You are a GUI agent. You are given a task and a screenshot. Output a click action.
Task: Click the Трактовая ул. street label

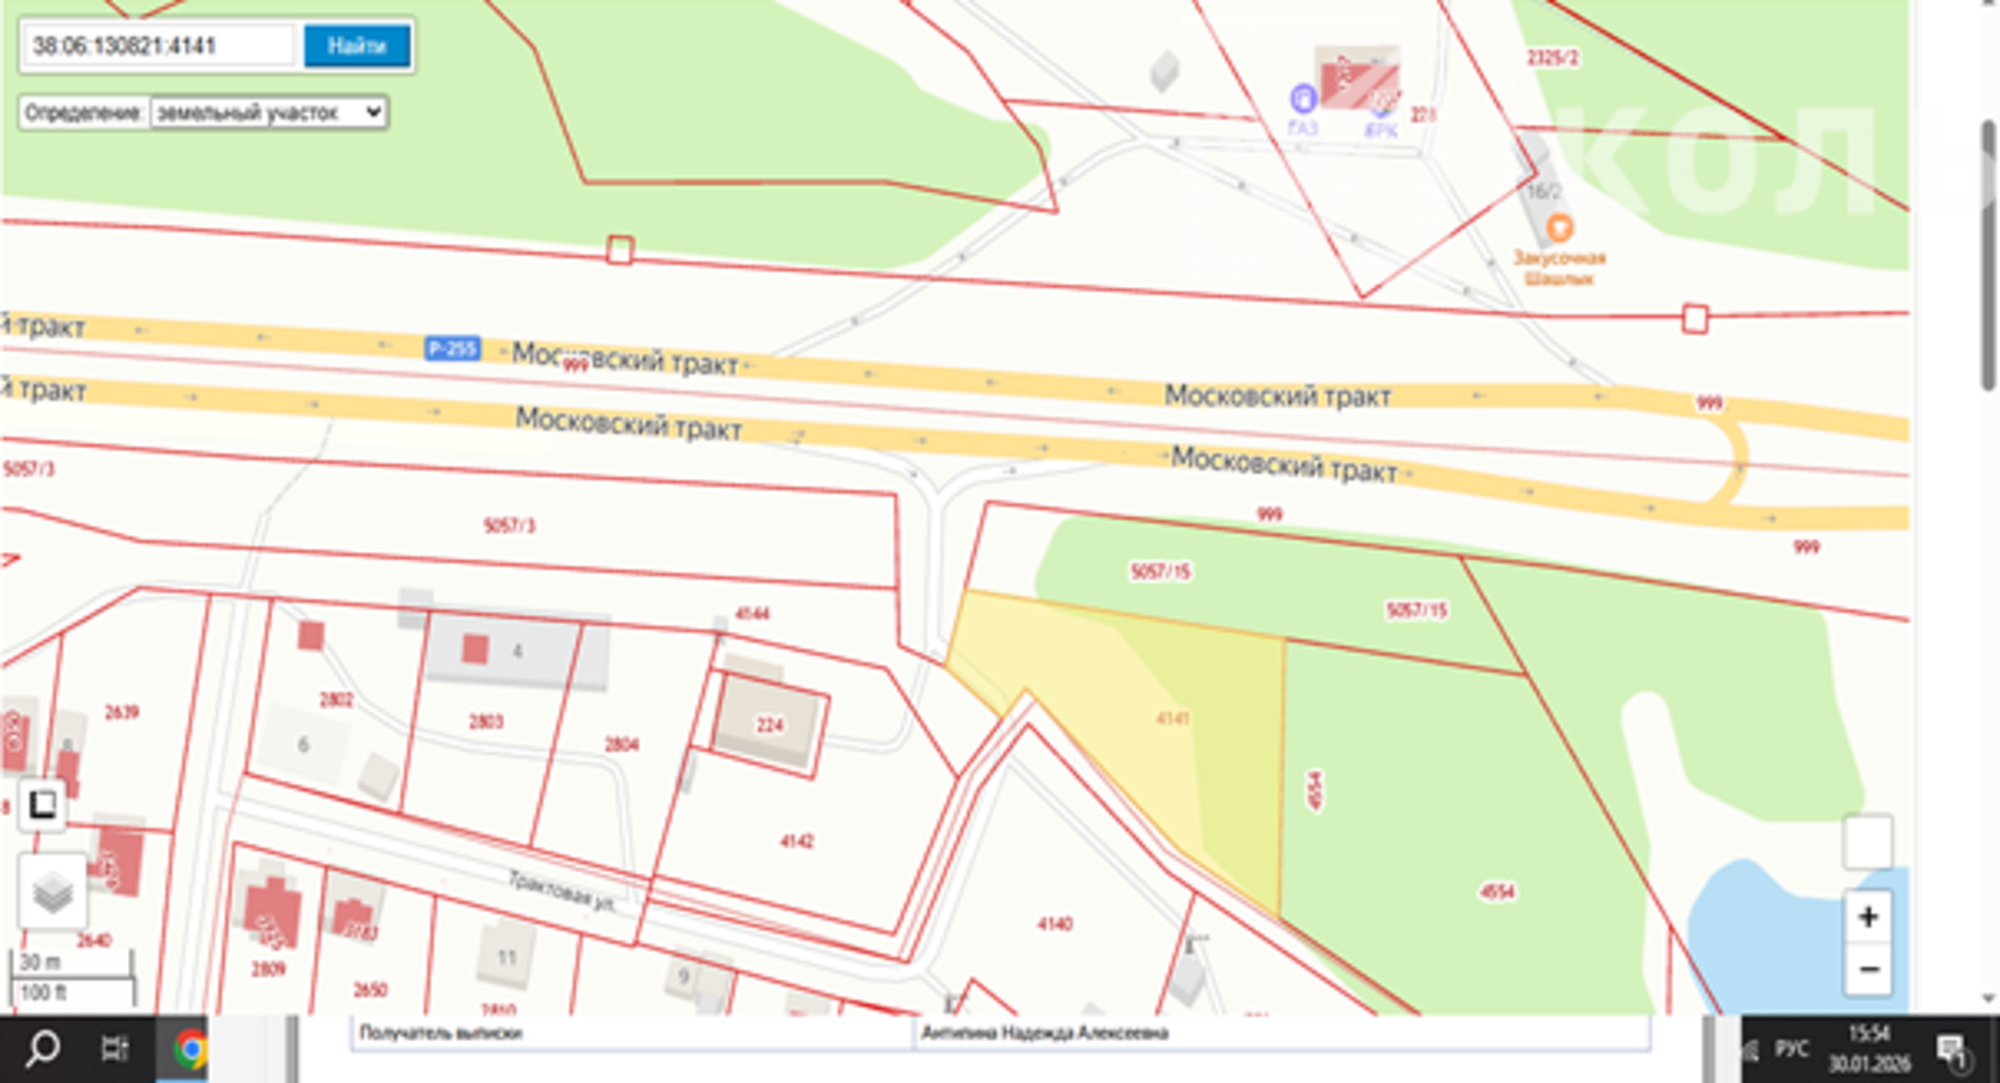tap(561, 889)
